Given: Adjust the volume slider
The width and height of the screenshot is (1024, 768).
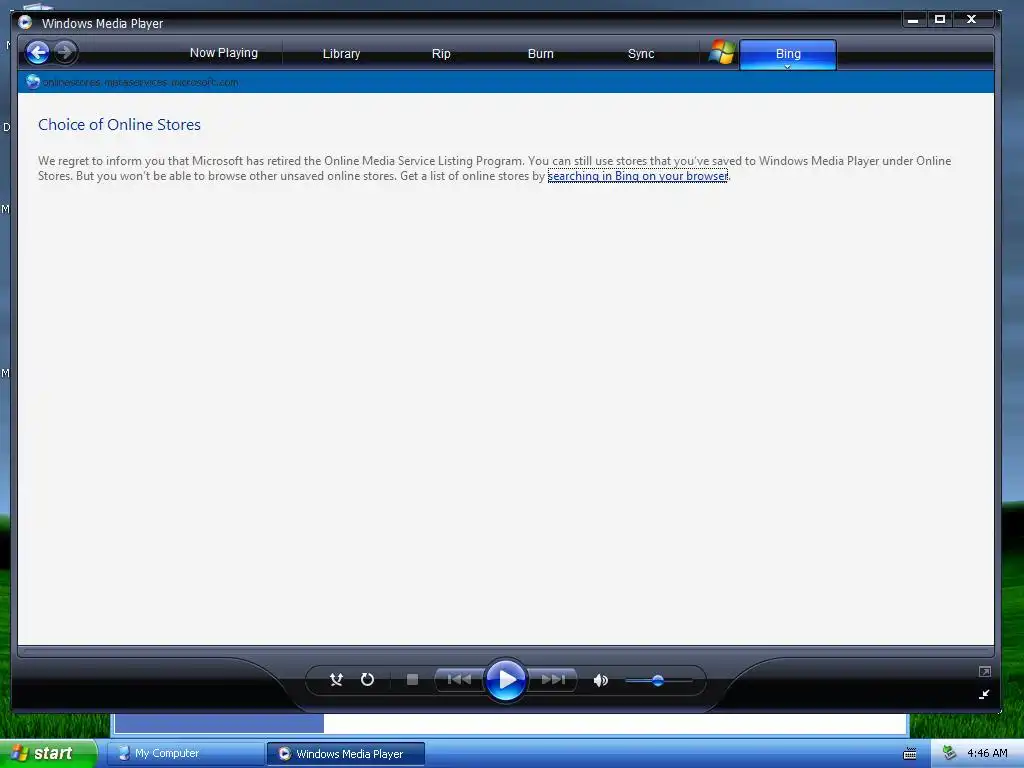Looking at the screenshot, I should [x=658, y=680].
